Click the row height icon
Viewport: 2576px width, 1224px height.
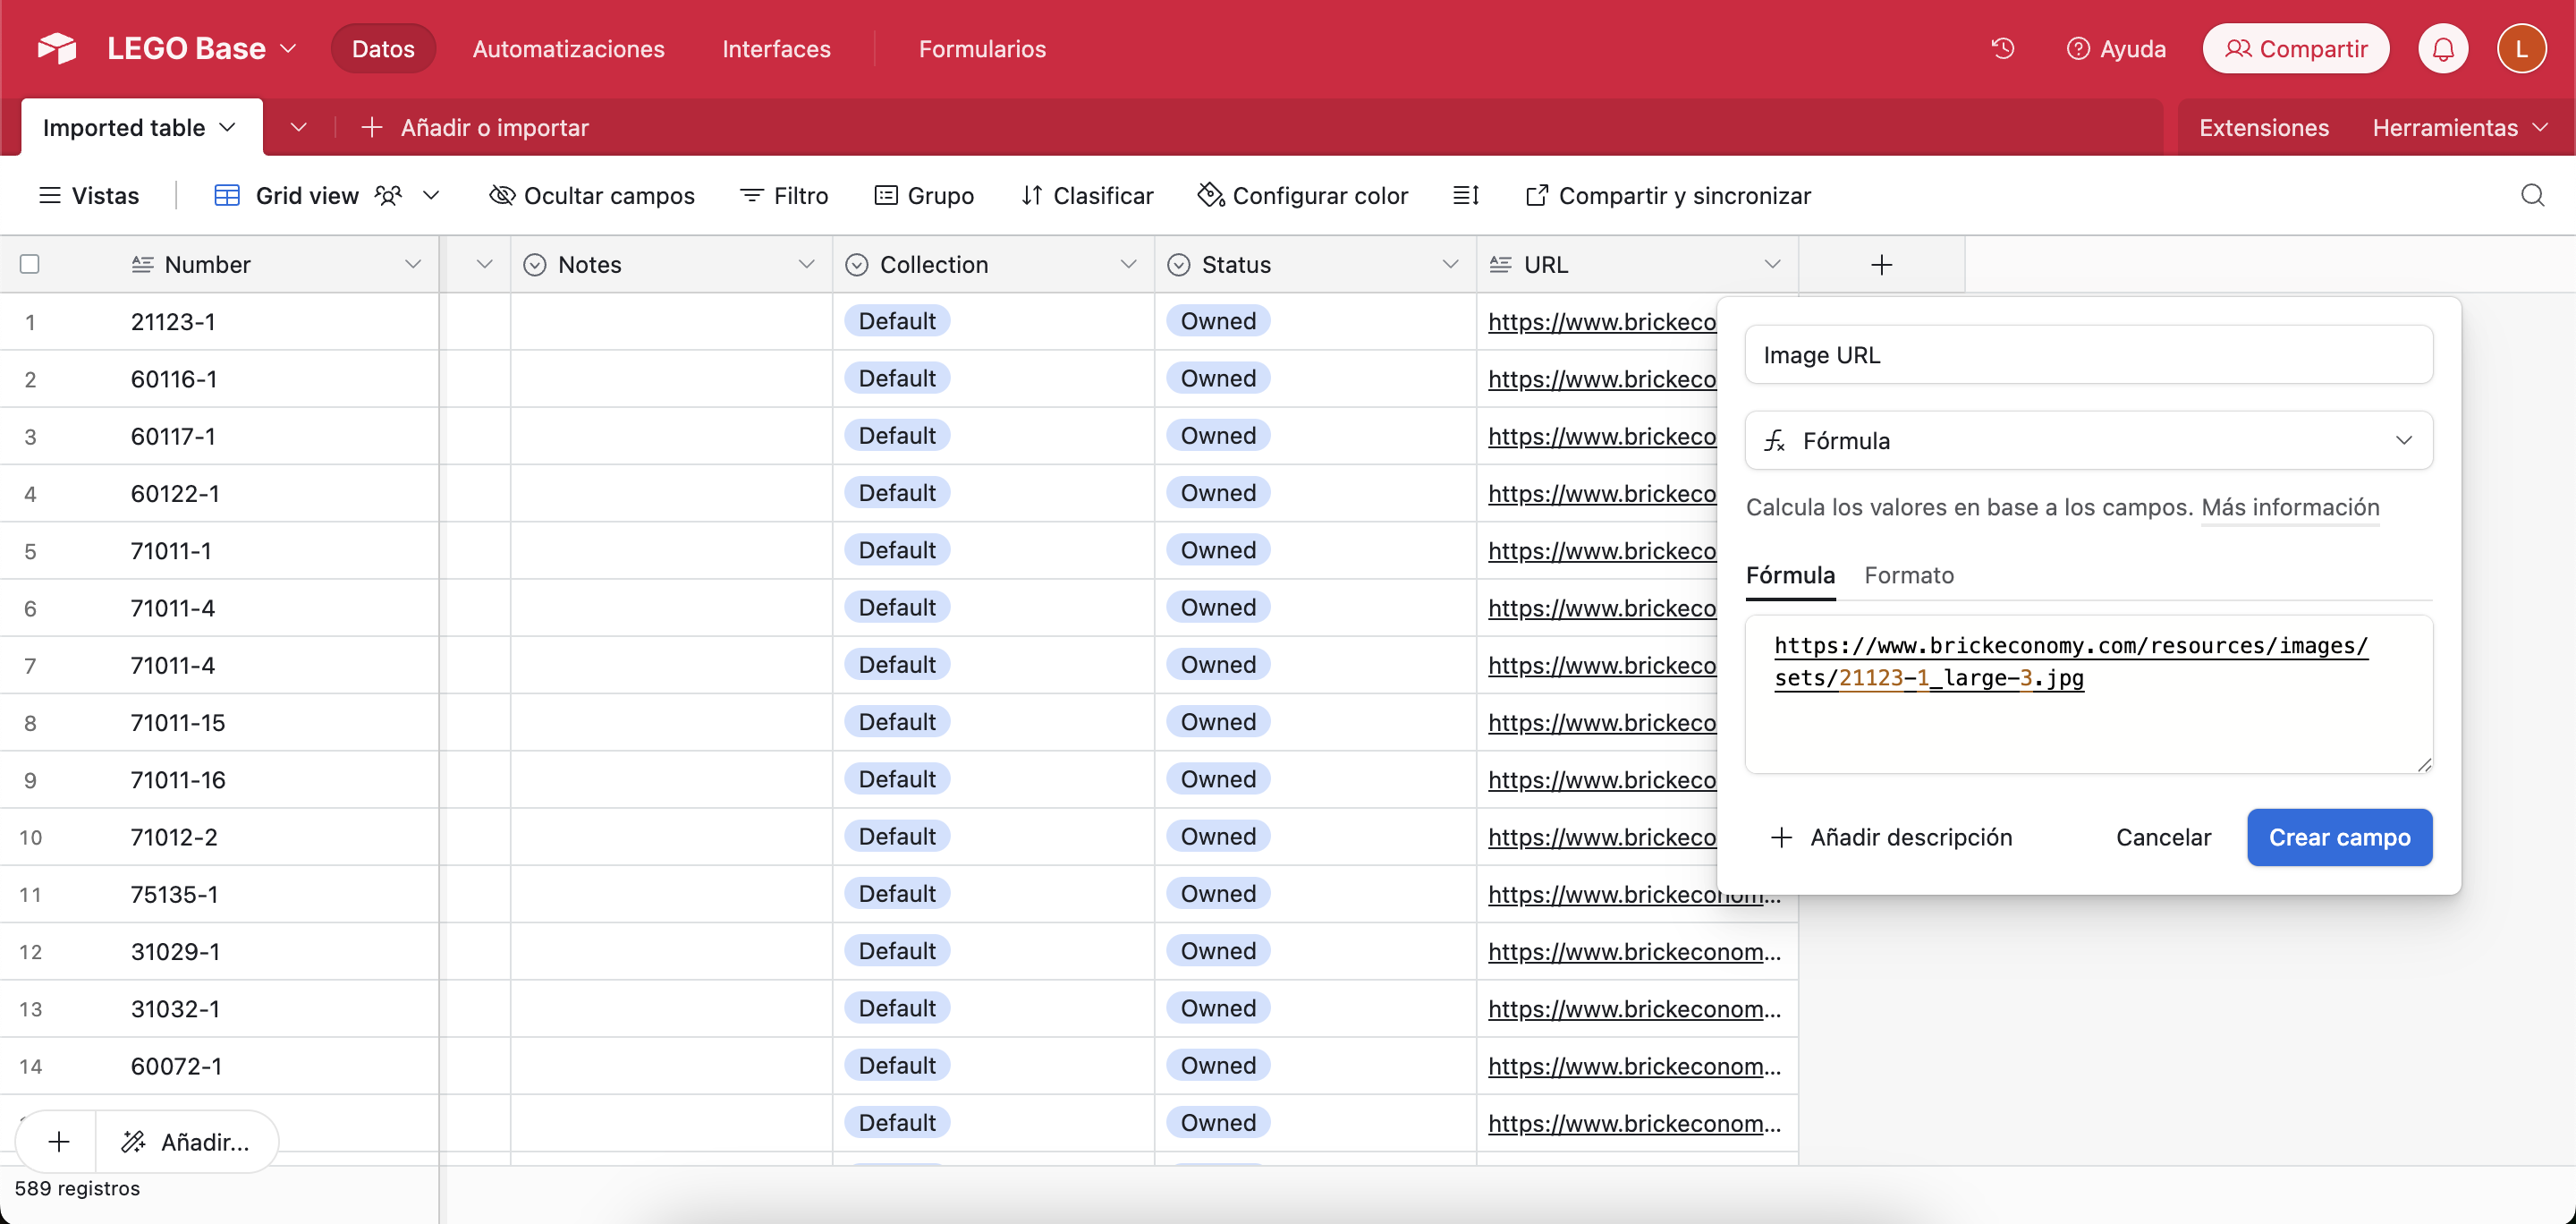tap(1465, 195)
